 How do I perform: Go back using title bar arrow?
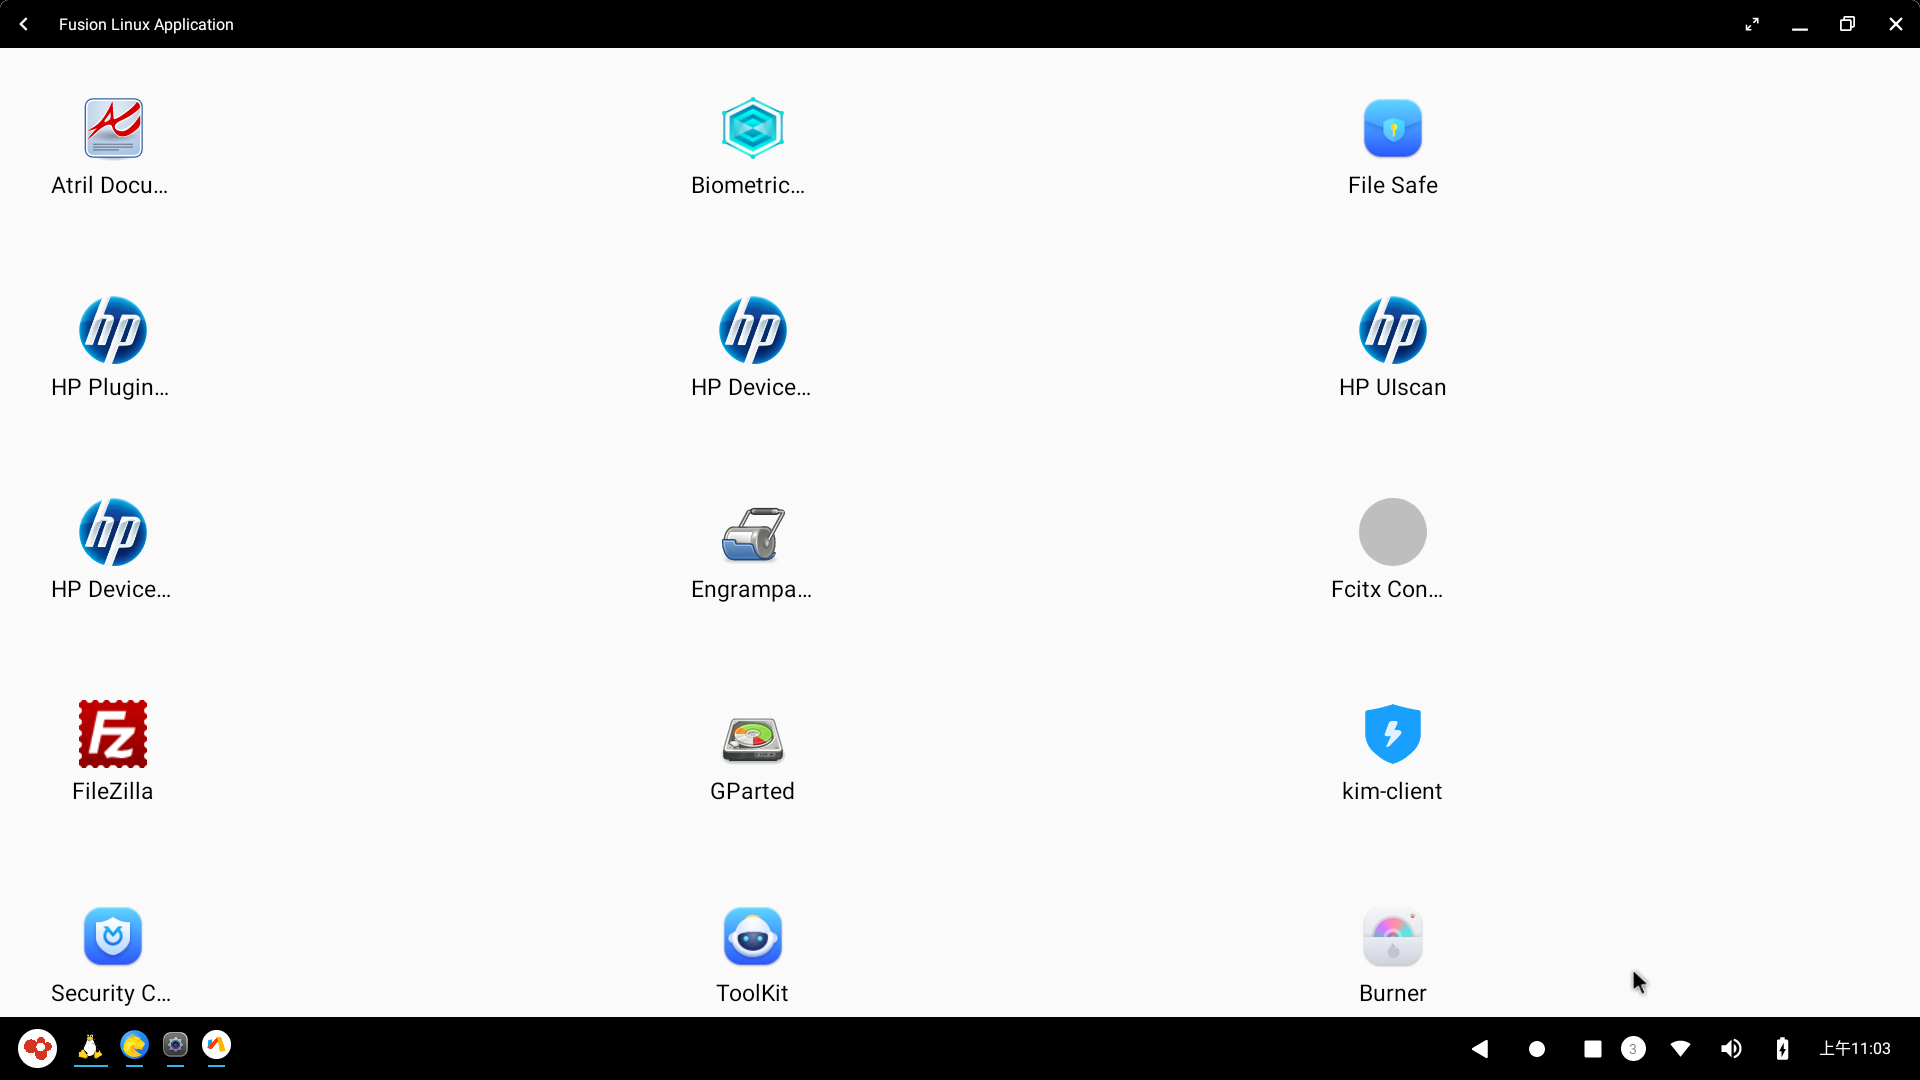(x=24, y=24)
